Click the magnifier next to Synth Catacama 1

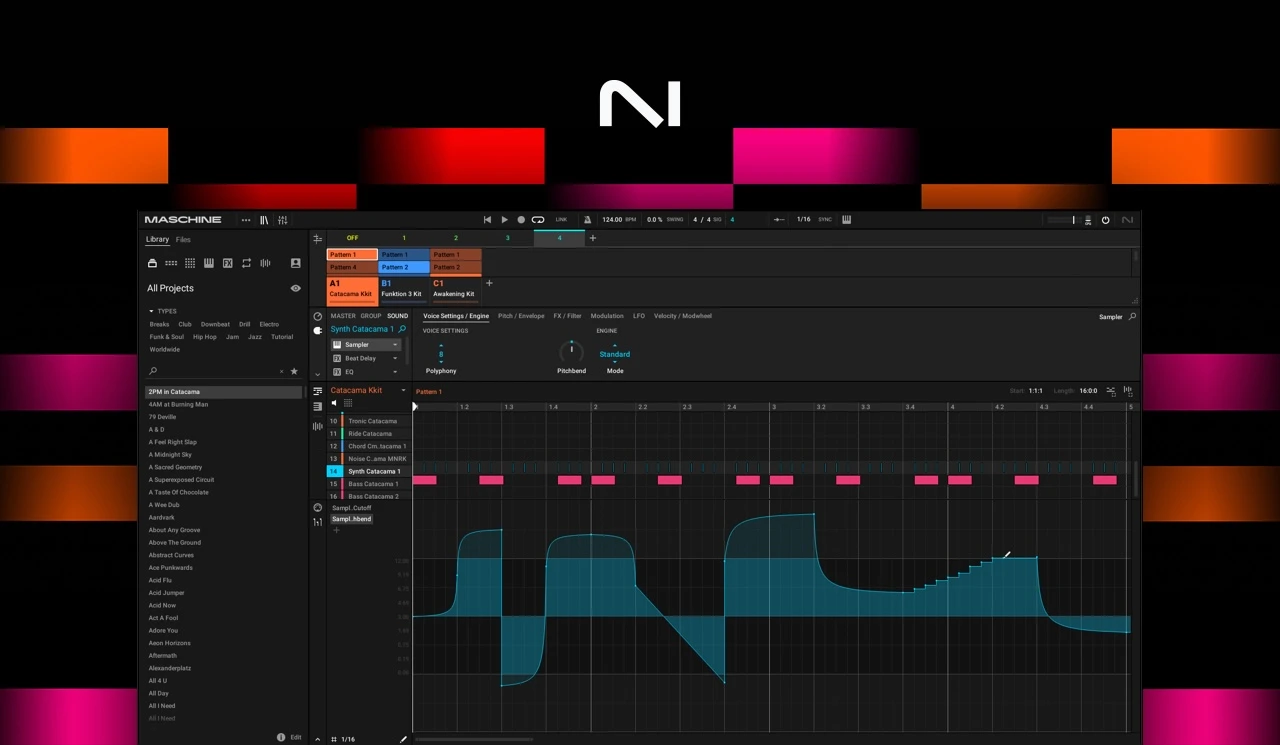point(402,329)
